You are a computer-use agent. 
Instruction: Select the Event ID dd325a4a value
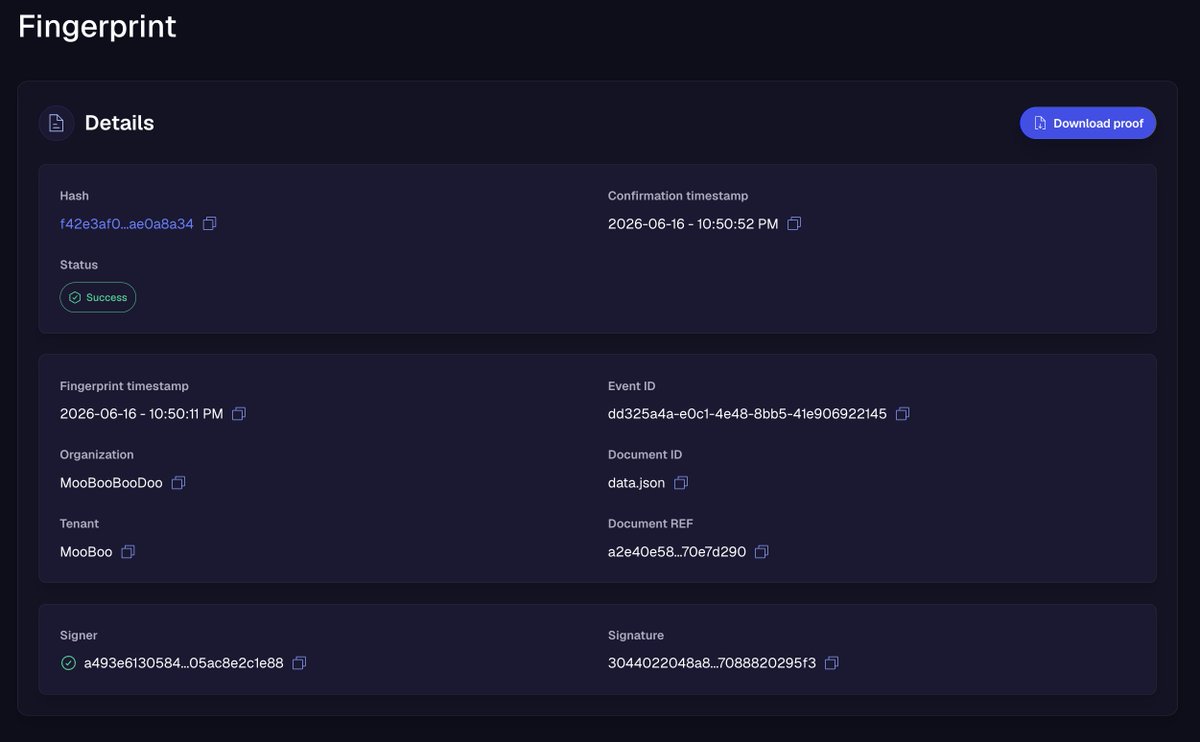pyautogui.click(x=747, y=414)
